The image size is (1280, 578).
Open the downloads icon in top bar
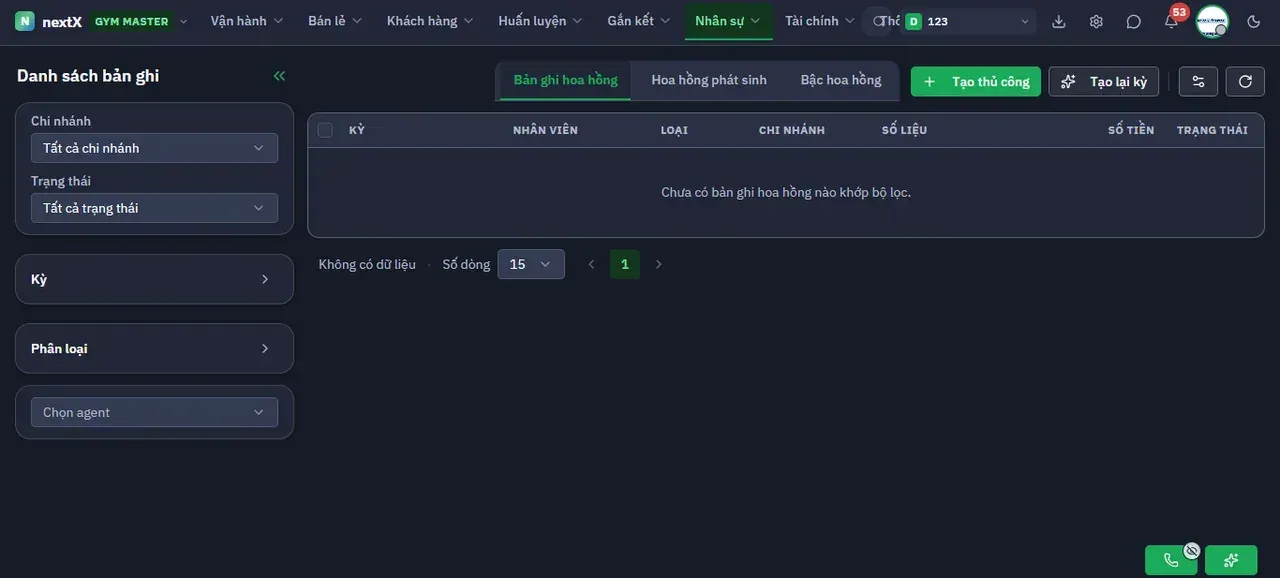pyautogui.click(x=1059, y=21)
